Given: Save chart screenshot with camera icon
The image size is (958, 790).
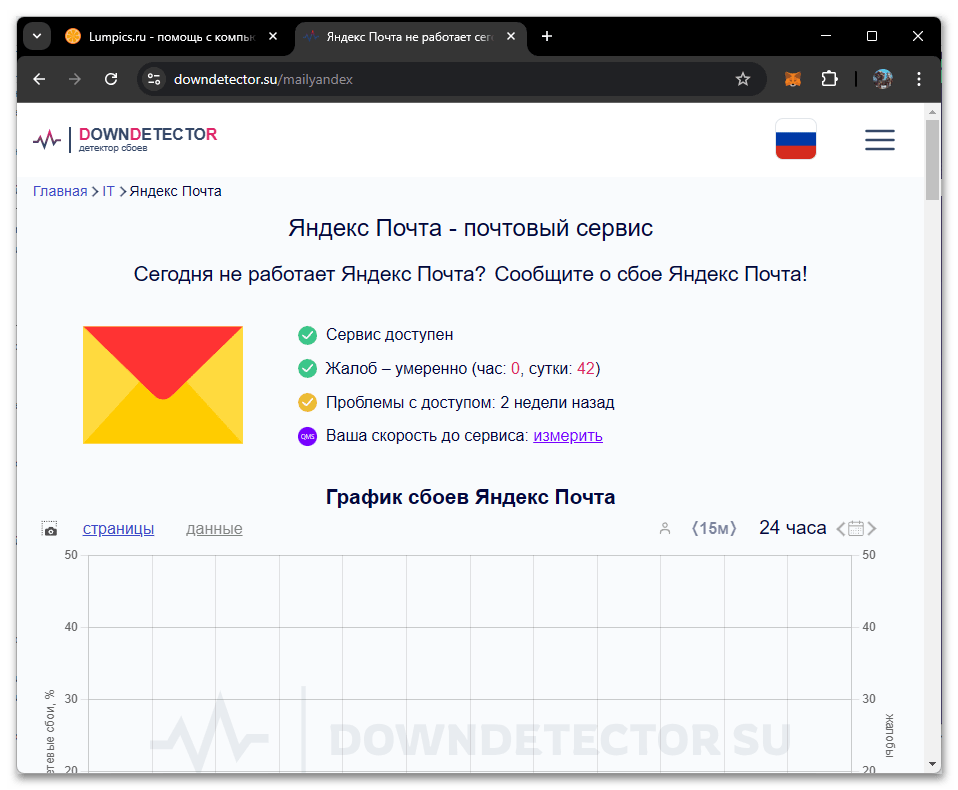Looking at the screenshot, I should click(x=49, y=528).
